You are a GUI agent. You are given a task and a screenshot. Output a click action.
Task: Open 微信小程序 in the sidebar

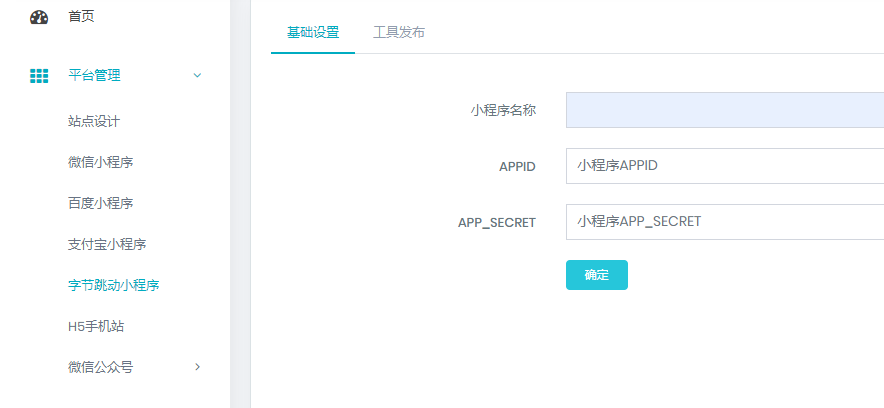[x=101, y=162]
